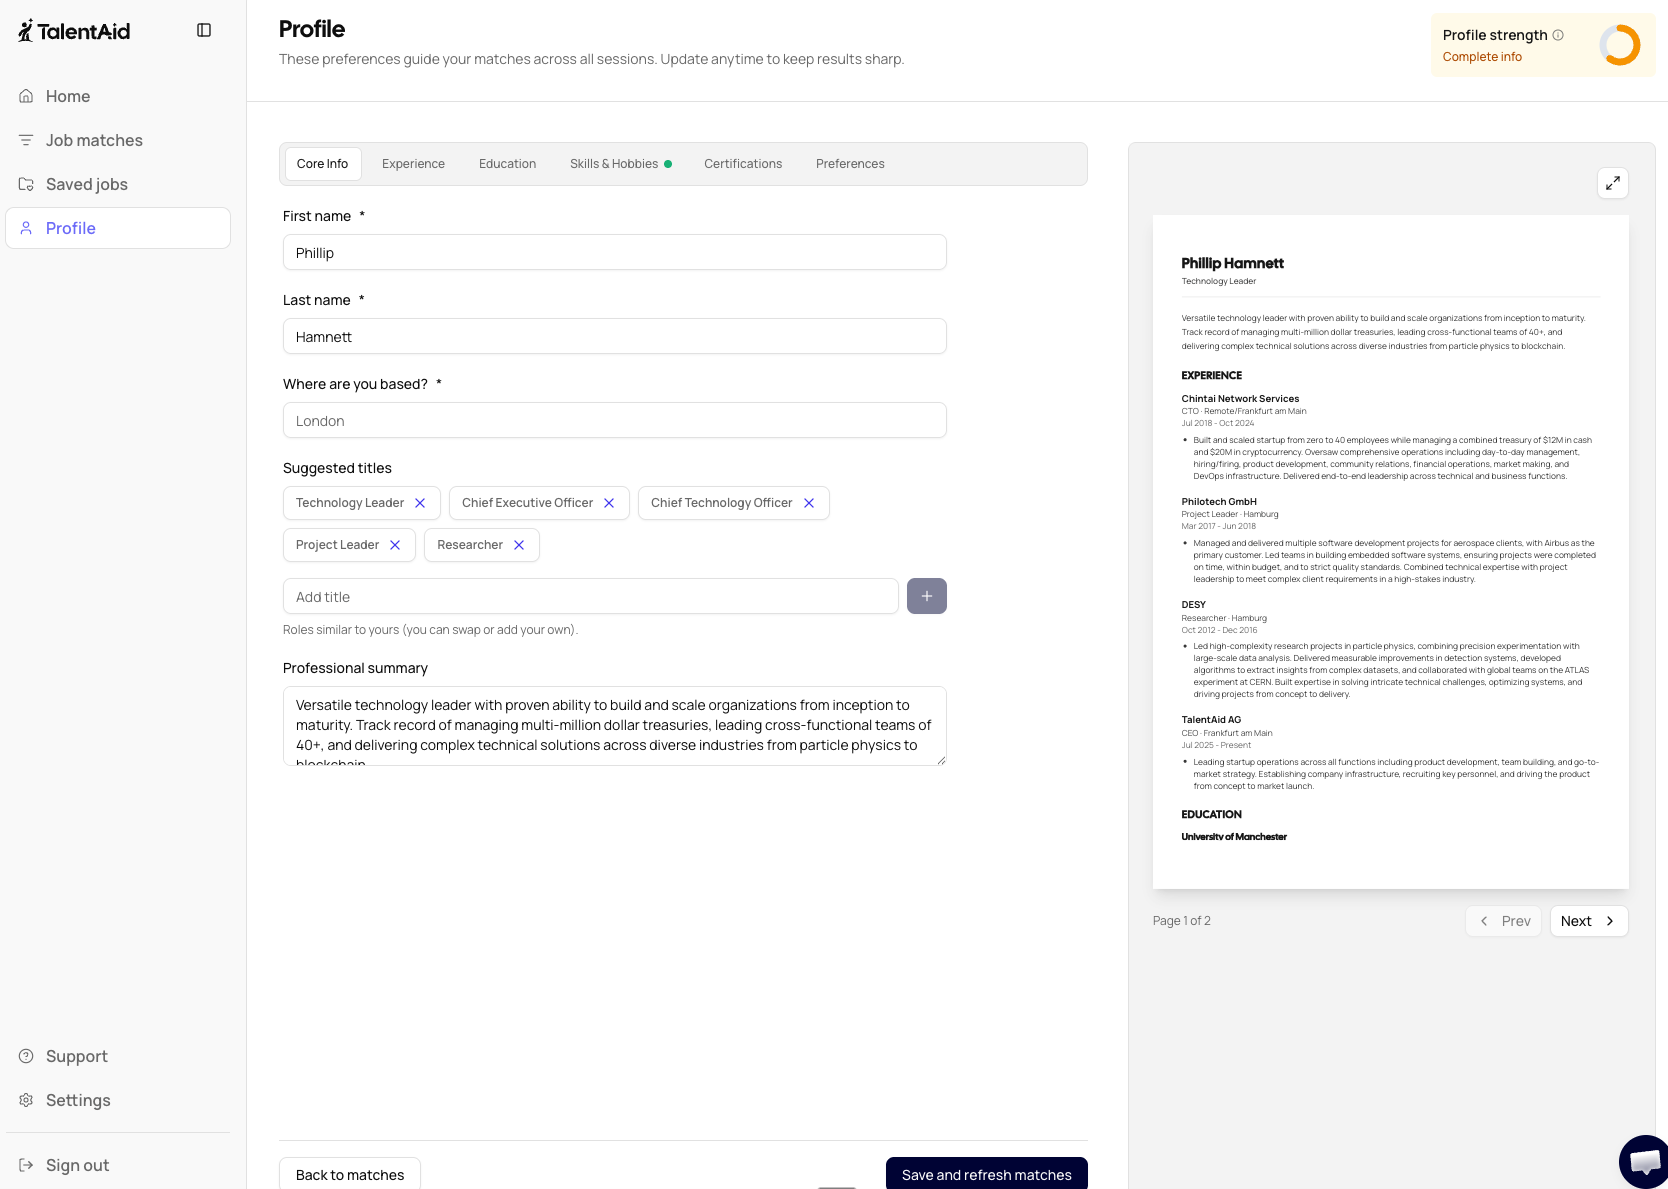Expand the resume preview to fullscreen
1668x1189 pixels.
tap(1613, 183)
